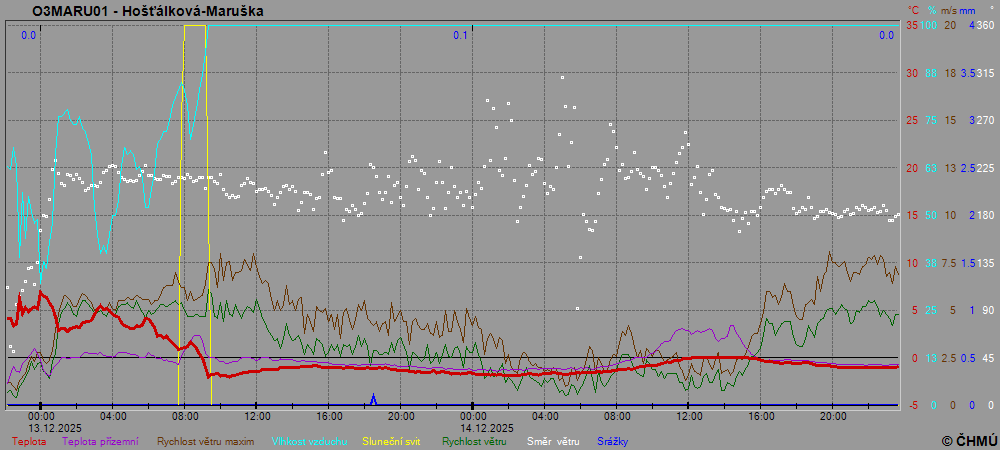Click the blue Srážky legend label
The width and height of the screenshot is (1000, 450).
click(613, 440)
